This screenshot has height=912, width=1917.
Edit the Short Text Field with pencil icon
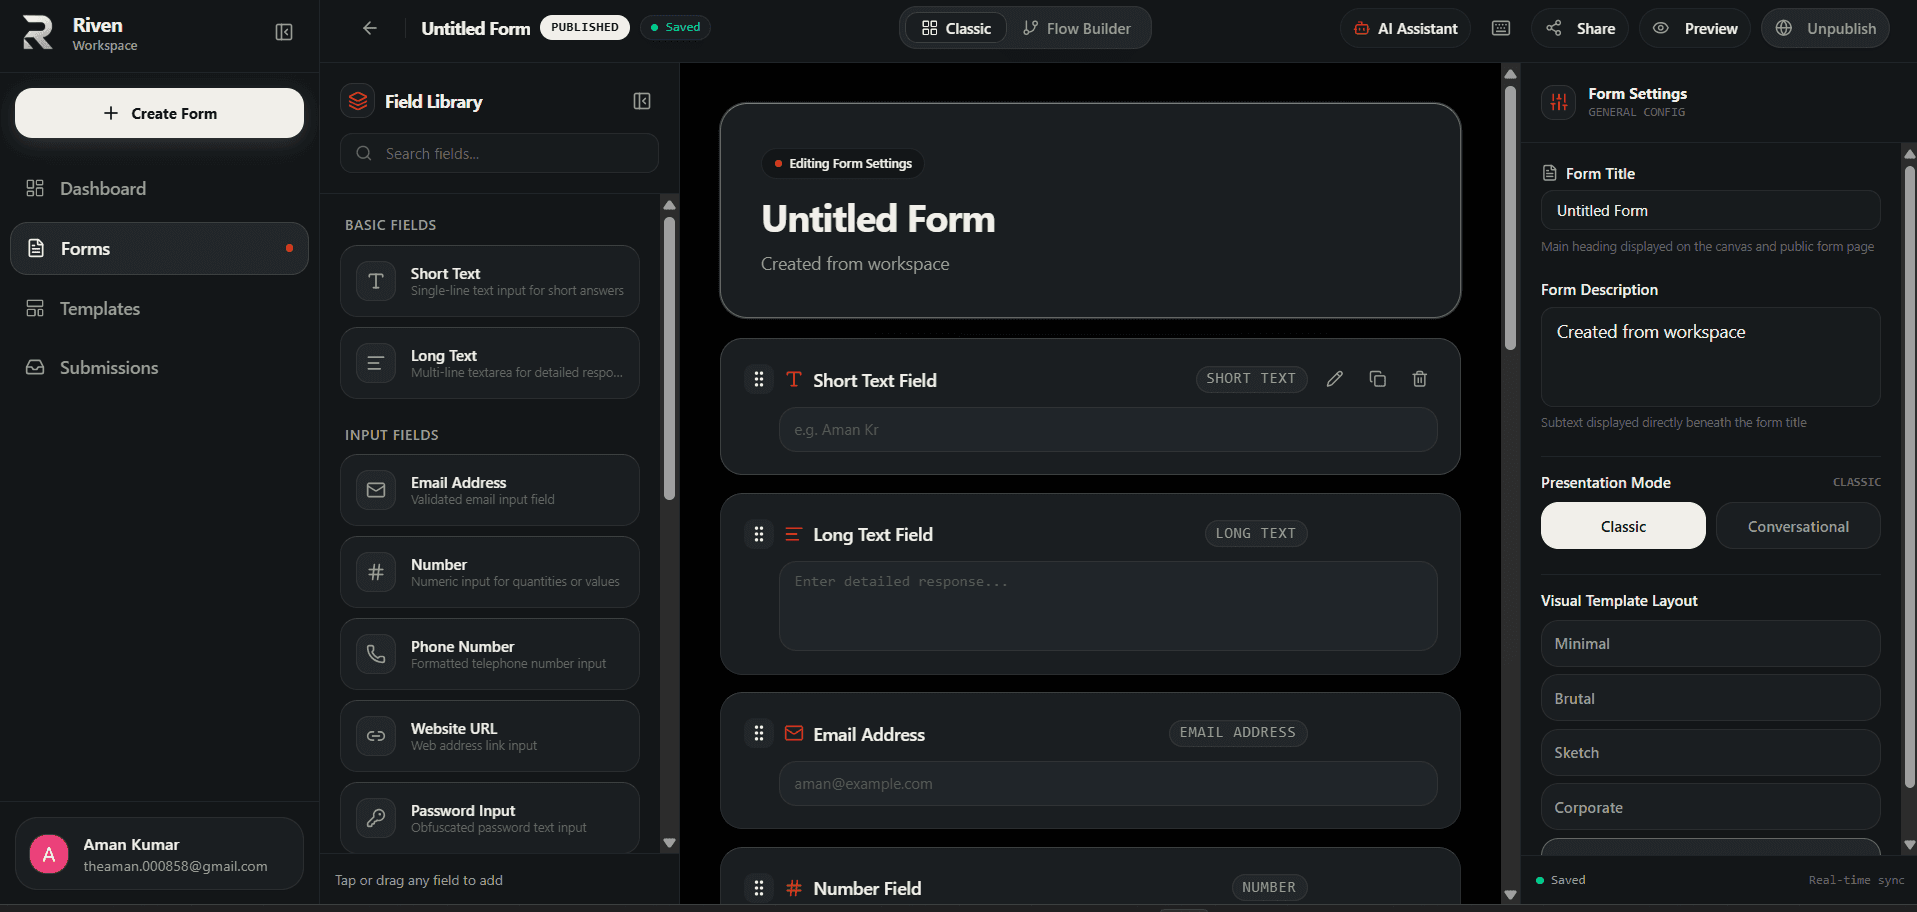click(x=1334, y=379)
